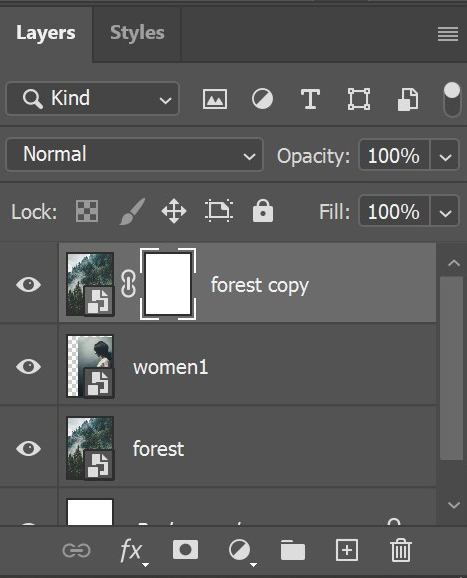Select the forest copy layer image thumbnail

click(90, 284)
